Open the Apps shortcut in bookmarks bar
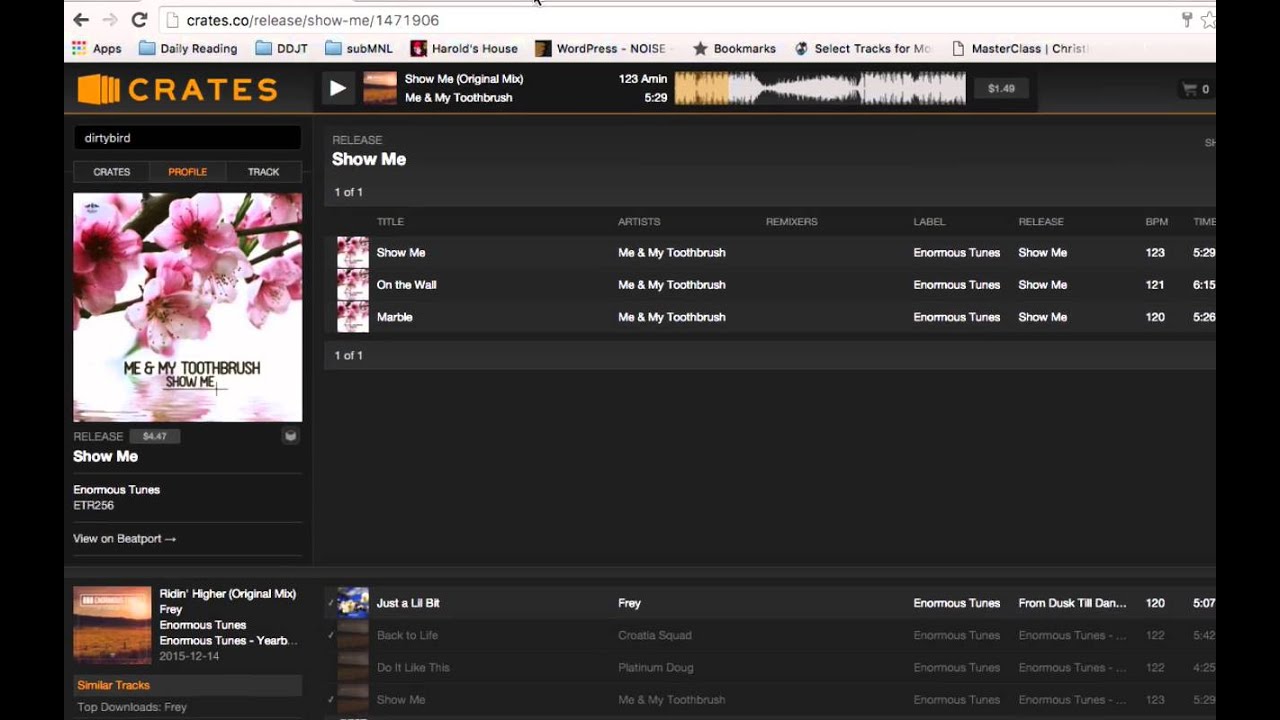1280x720 pixels. click(x=96, y=48)
